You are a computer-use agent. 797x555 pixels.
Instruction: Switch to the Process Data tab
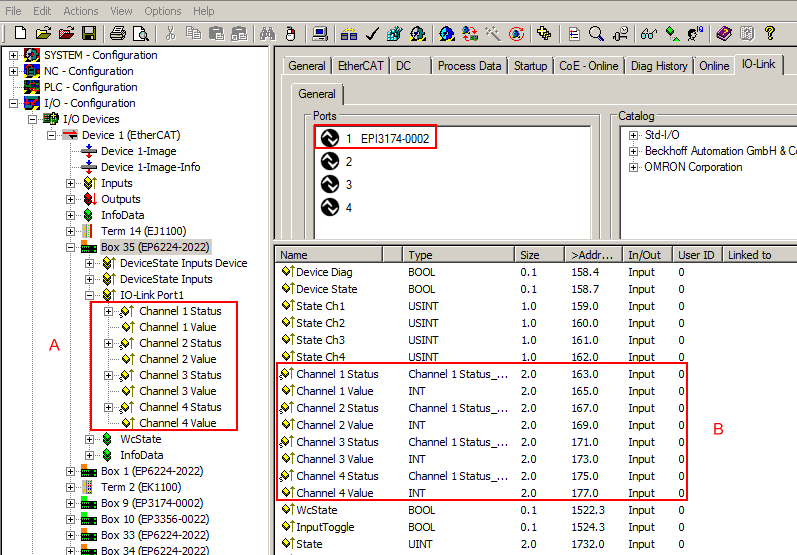coord(469,66)
